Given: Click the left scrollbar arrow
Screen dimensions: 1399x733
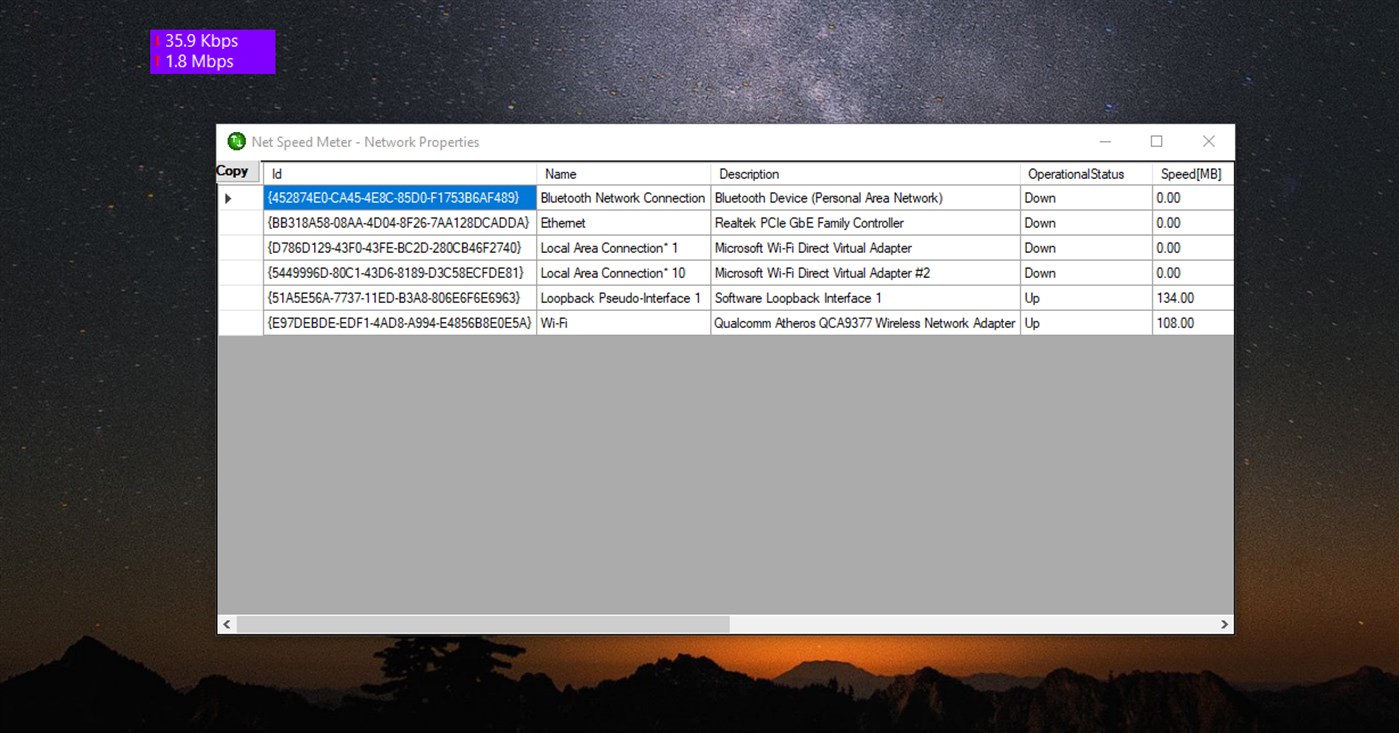Looking at the screenshot, I should pyautogui.click(x=226, y=623).
